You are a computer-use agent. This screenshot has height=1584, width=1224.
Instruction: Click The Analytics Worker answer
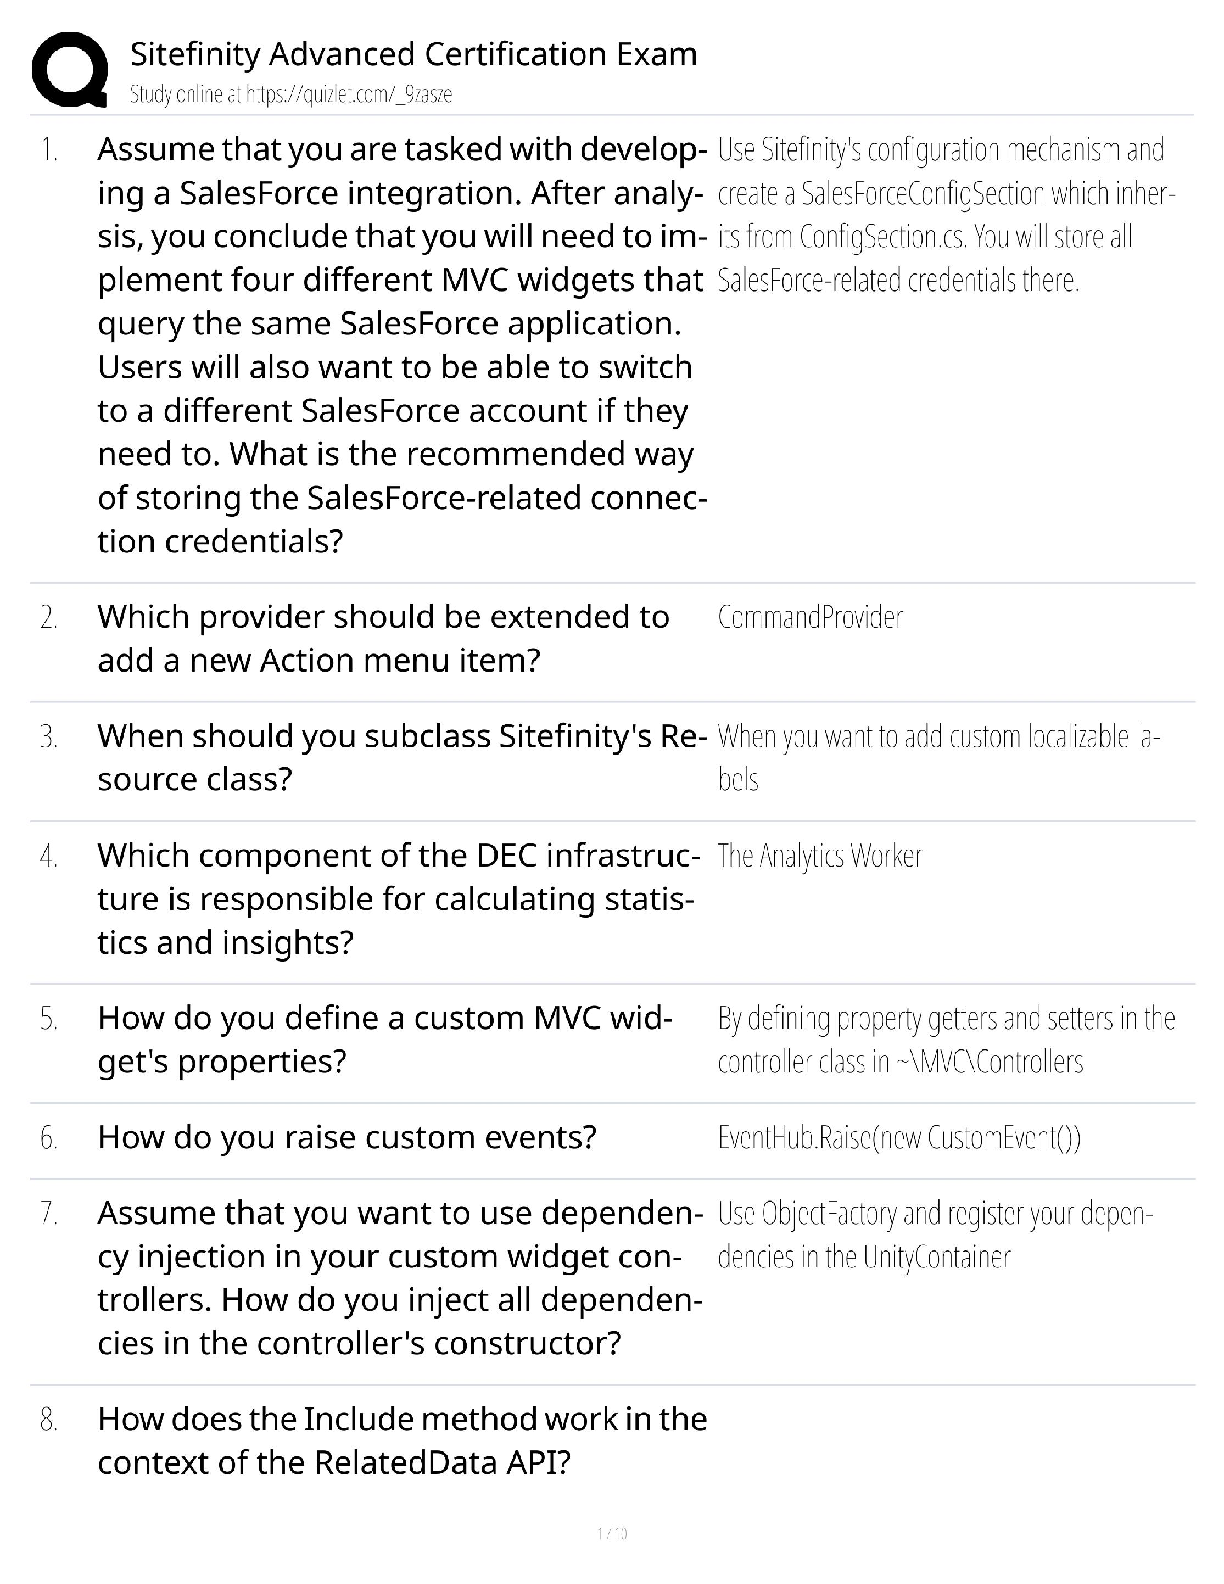819,856
